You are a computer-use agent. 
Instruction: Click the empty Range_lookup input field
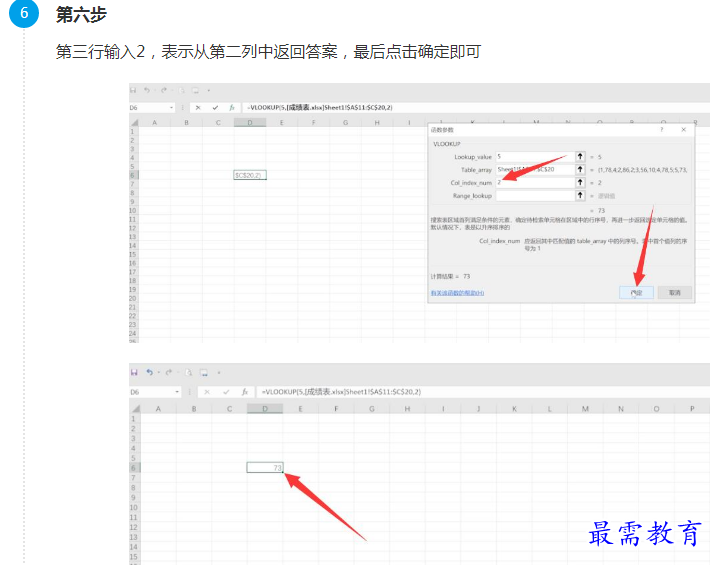click(x=535, y=196)
